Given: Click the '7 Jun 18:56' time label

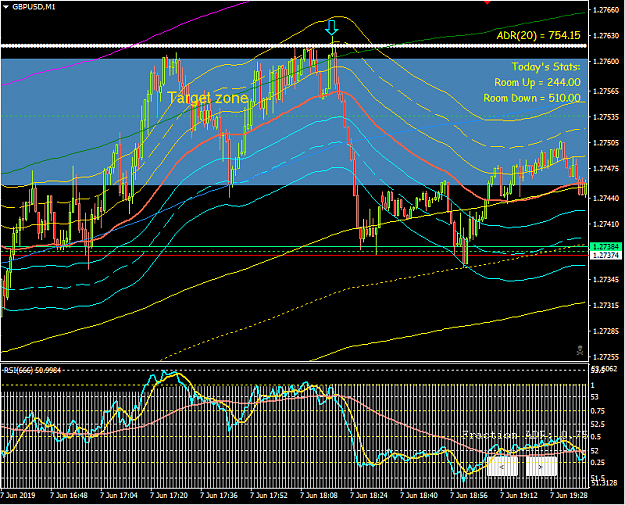Looking at the screenshot, I should 469,495.
